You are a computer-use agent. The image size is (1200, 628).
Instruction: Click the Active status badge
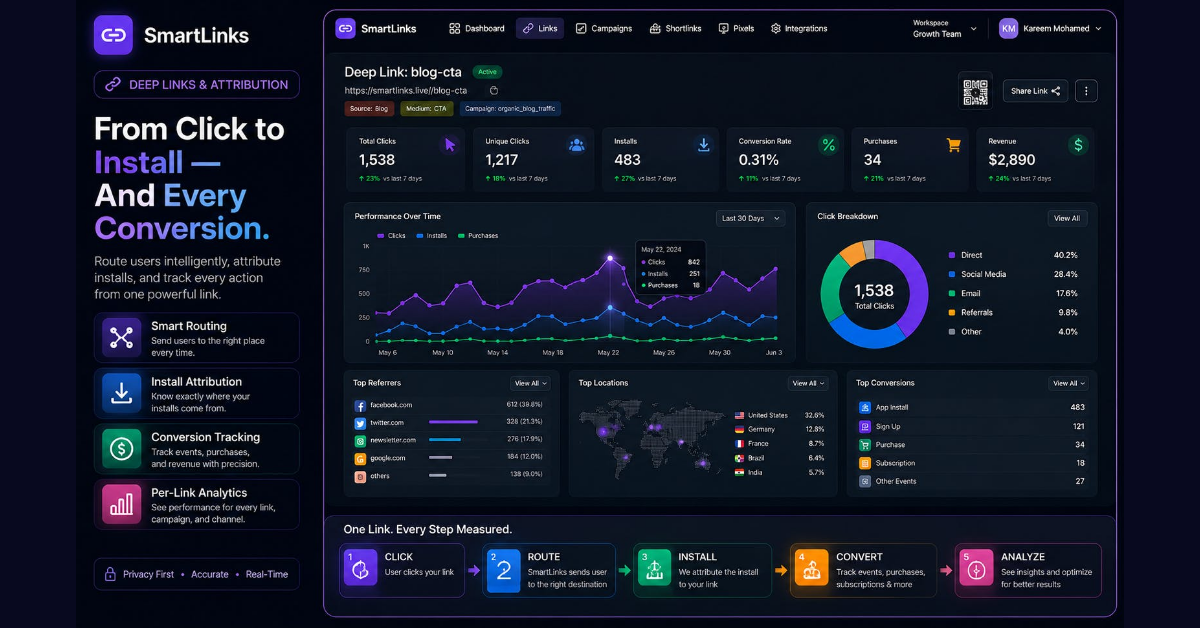click(x=488, y=72)
